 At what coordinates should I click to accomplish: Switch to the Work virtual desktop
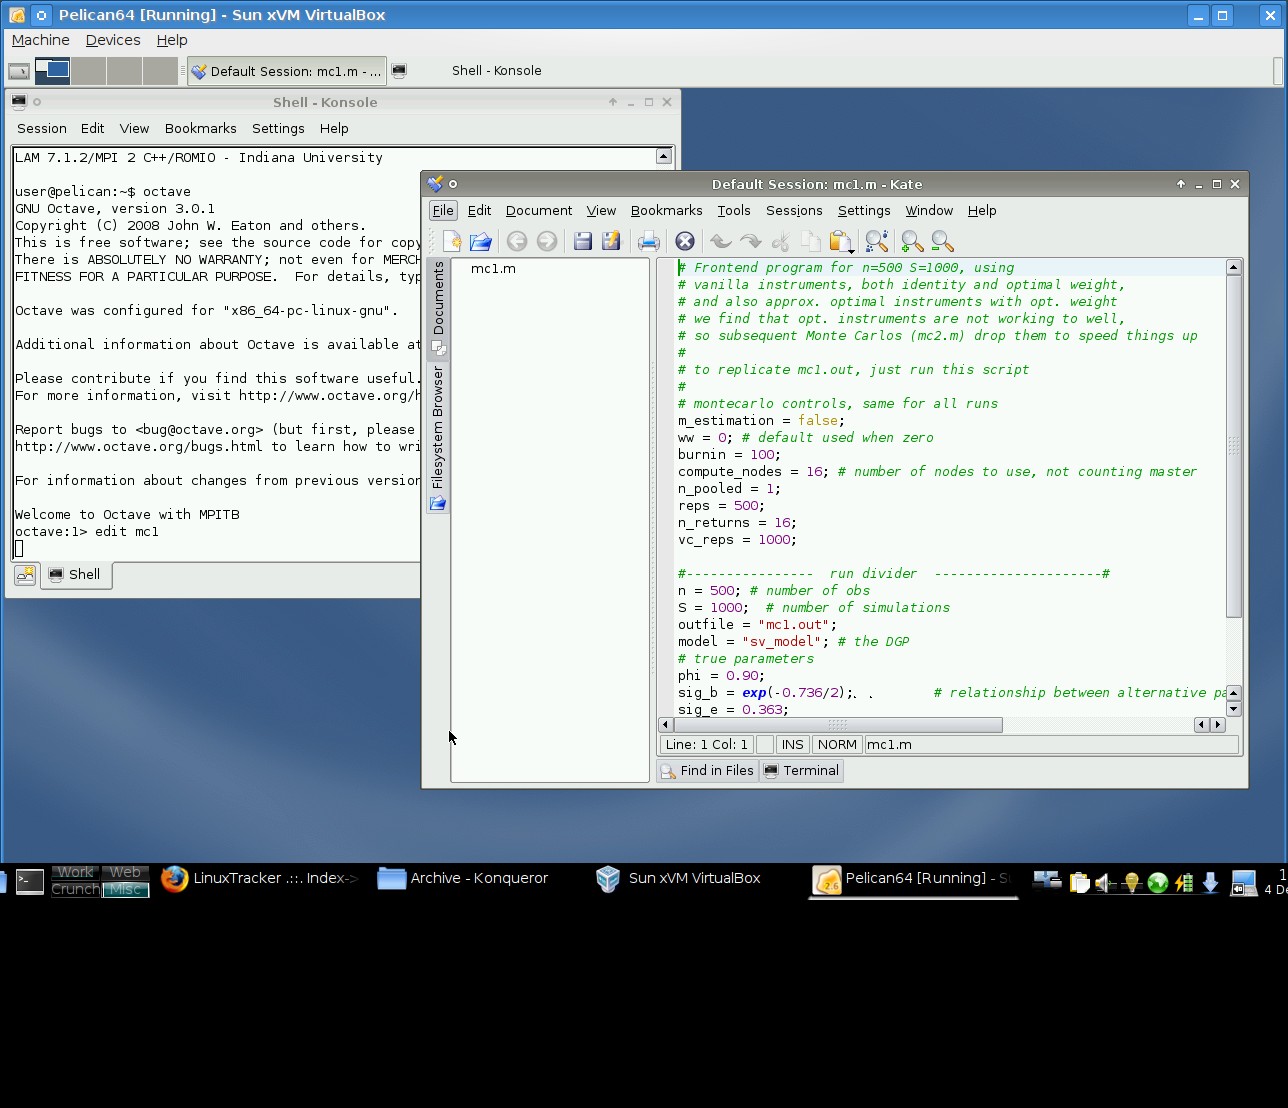[75, 872]
